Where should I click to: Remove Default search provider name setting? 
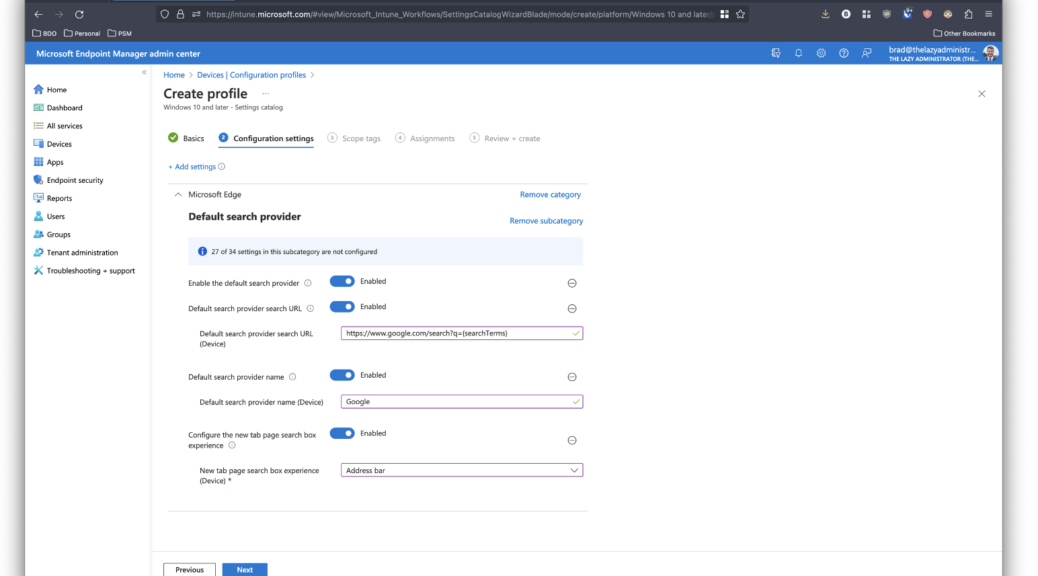(572, 377)
